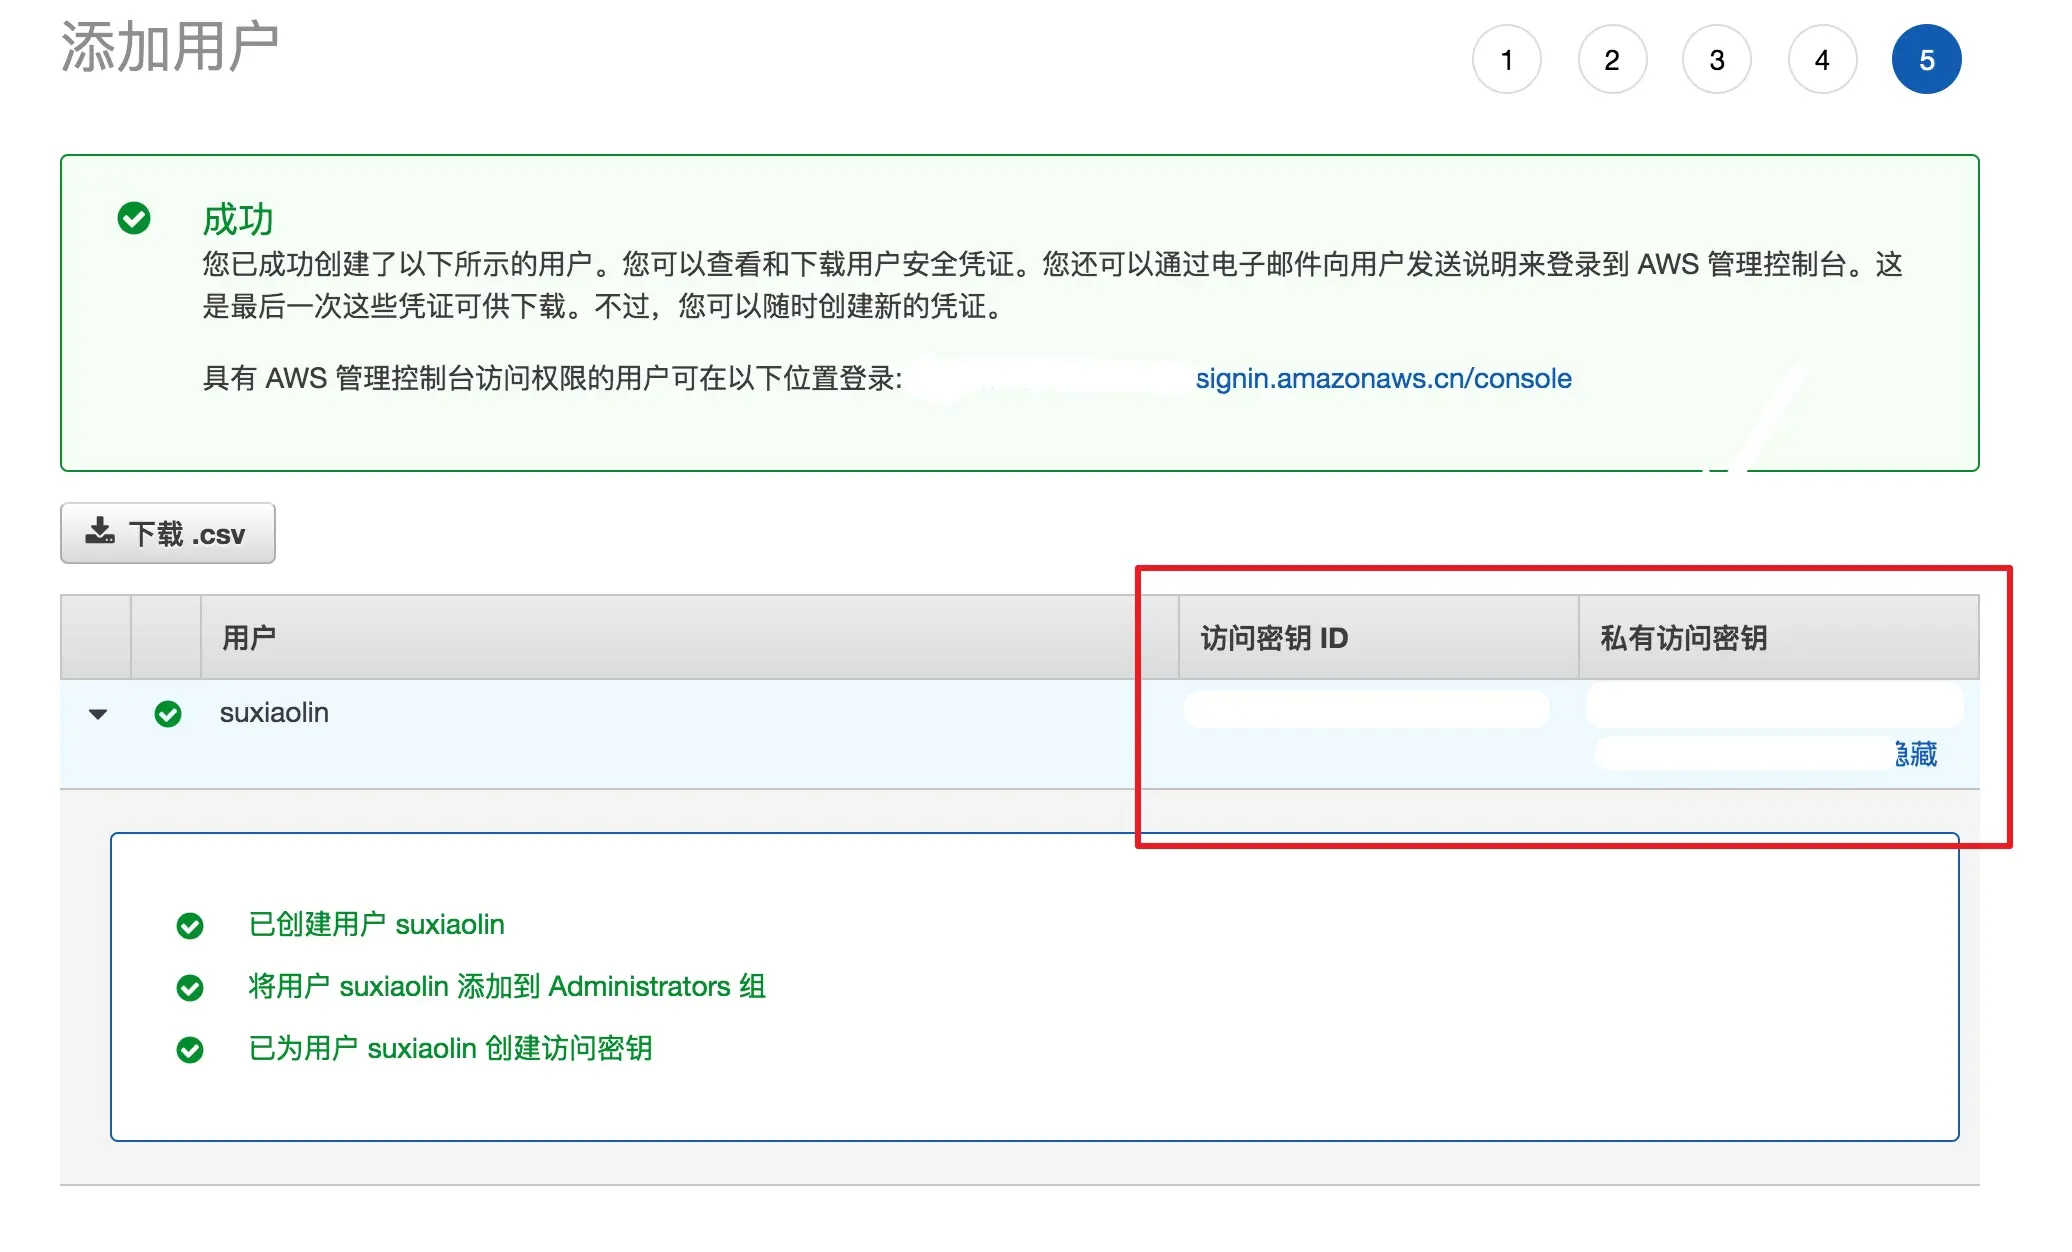Image resolution: width=2072 pixels, height=1252 pixels.
Task: Click the suxiaolin username in table
Action: pyautogui.click(x=274, y=713)
